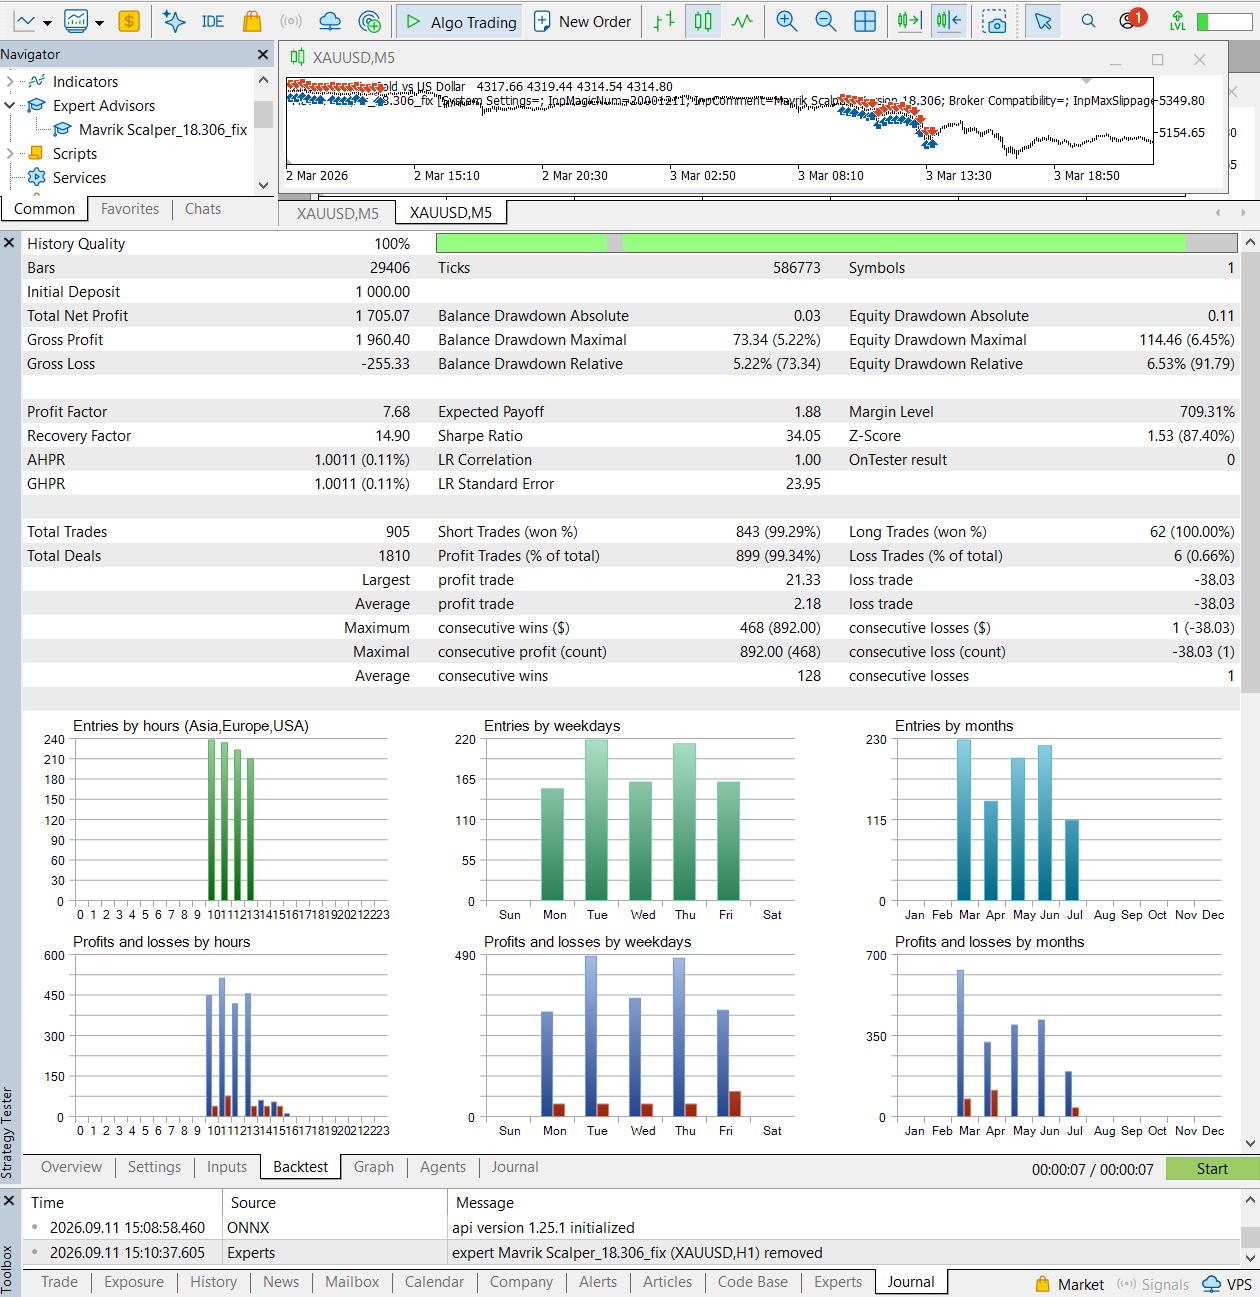
Task: Click the green LVL level icon
Action: click(1178, 21)
